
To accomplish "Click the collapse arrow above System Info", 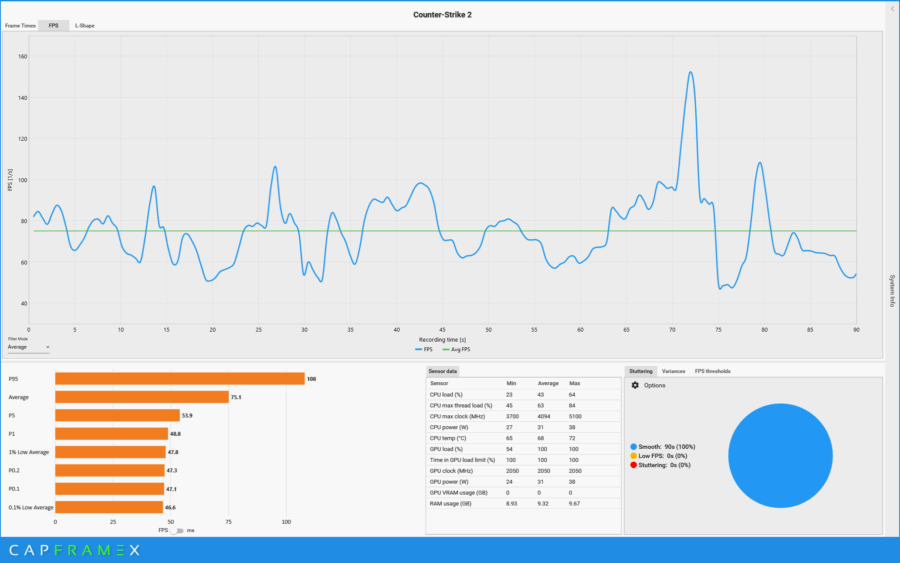I will [x=893, y=9].
